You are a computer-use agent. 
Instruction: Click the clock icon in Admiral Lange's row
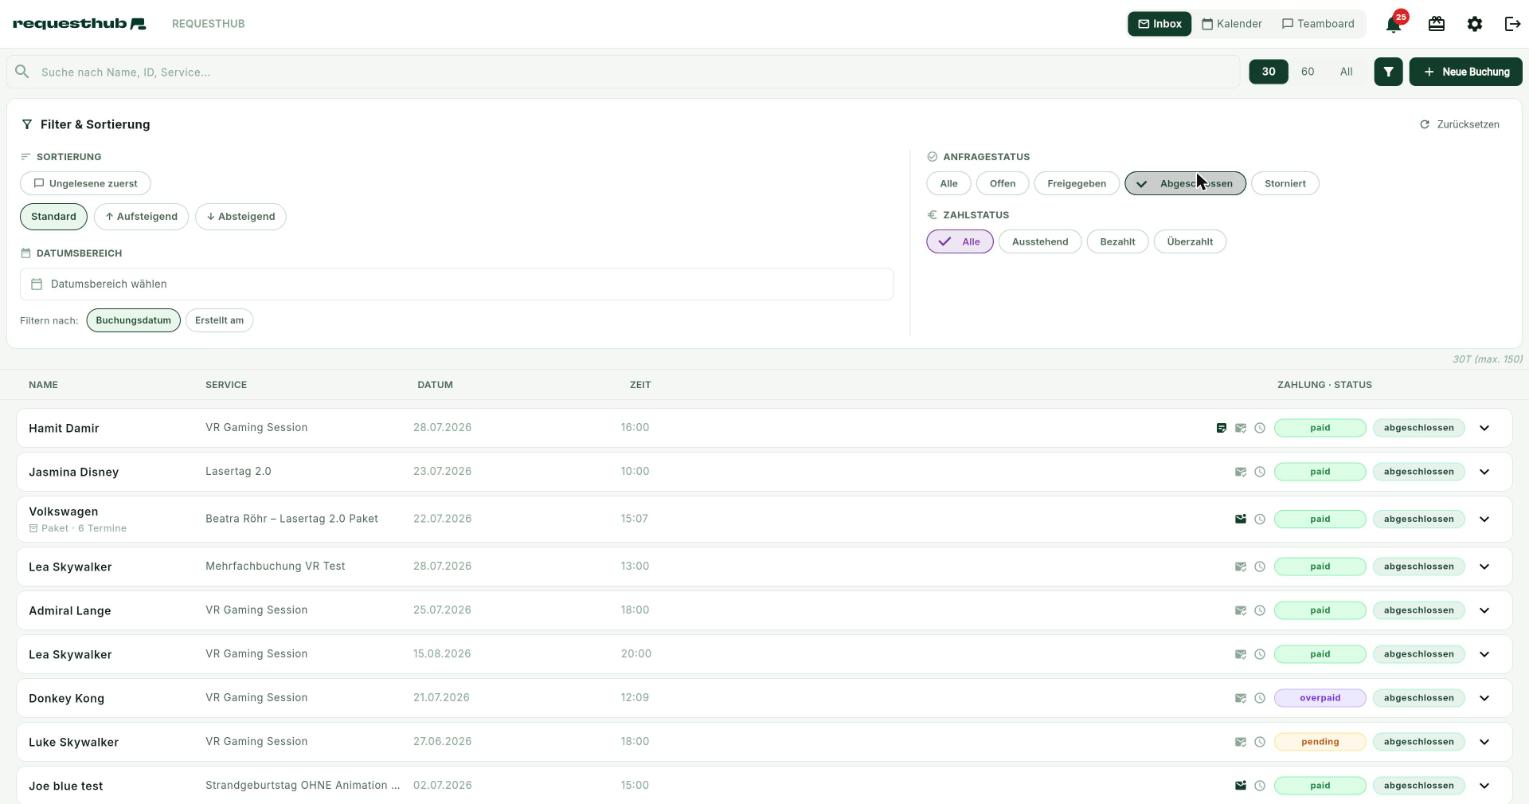[1260, 610]
